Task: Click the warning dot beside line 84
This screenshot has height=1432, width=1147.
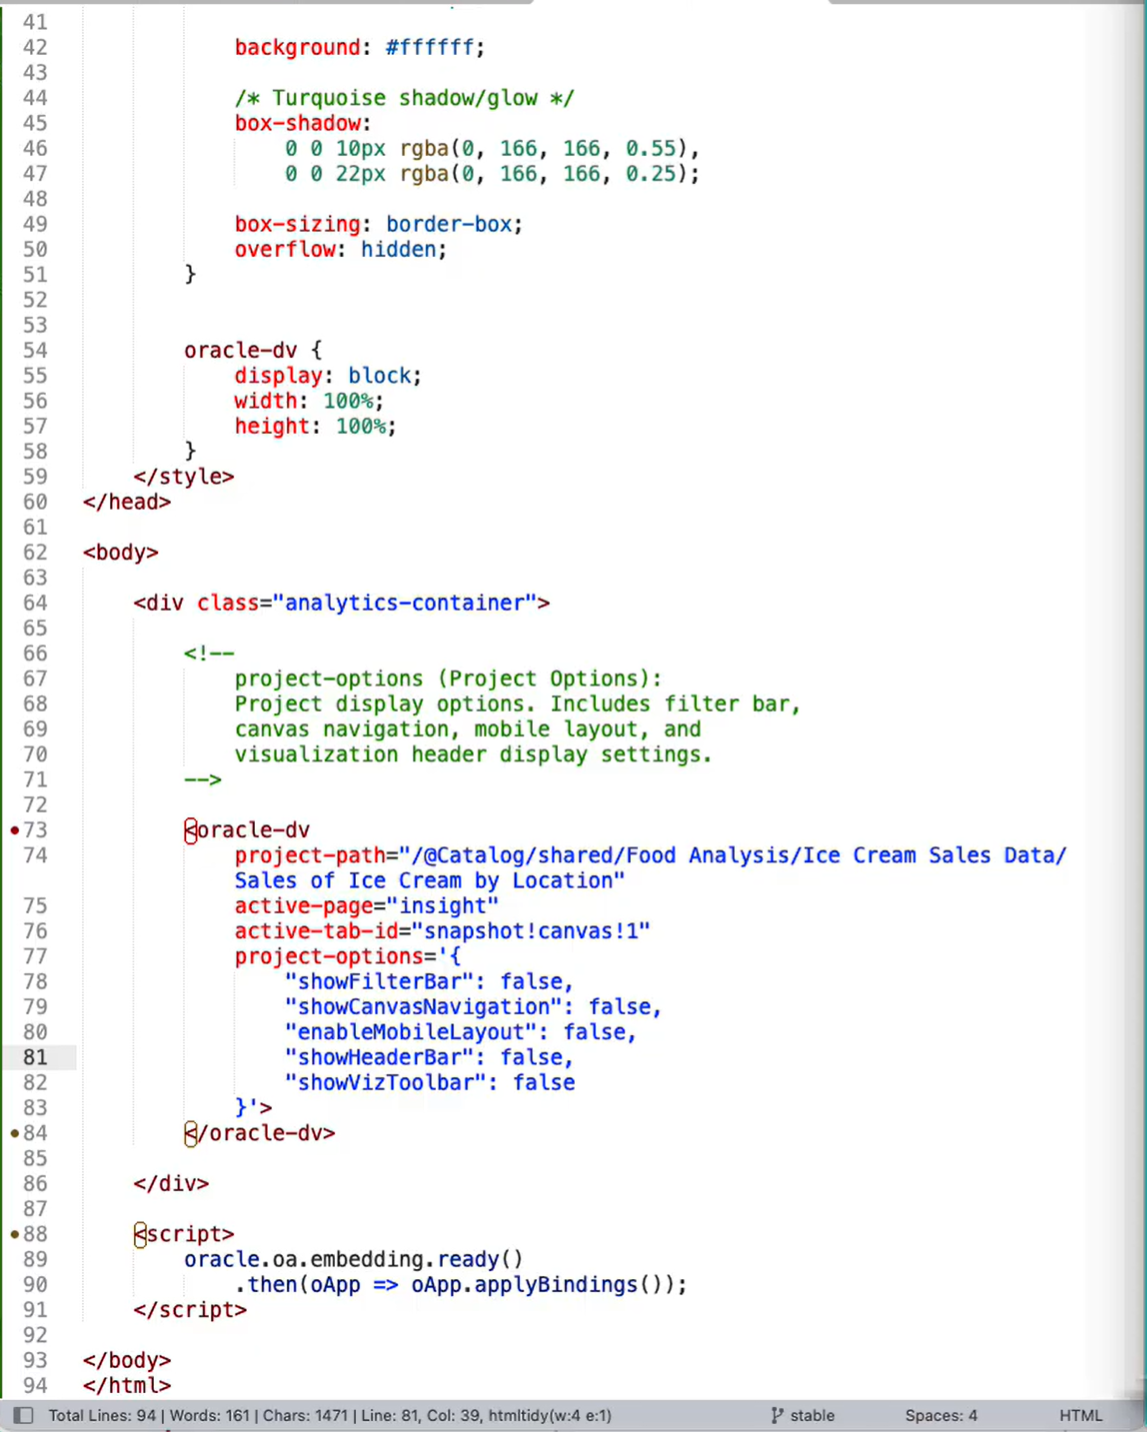Action: (14, 1133)
